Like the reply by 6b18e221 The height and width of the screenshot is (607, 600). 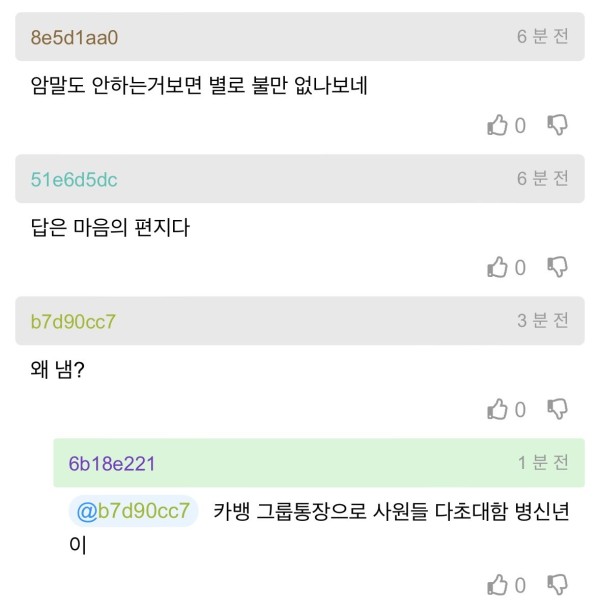[x=497, y=585]
